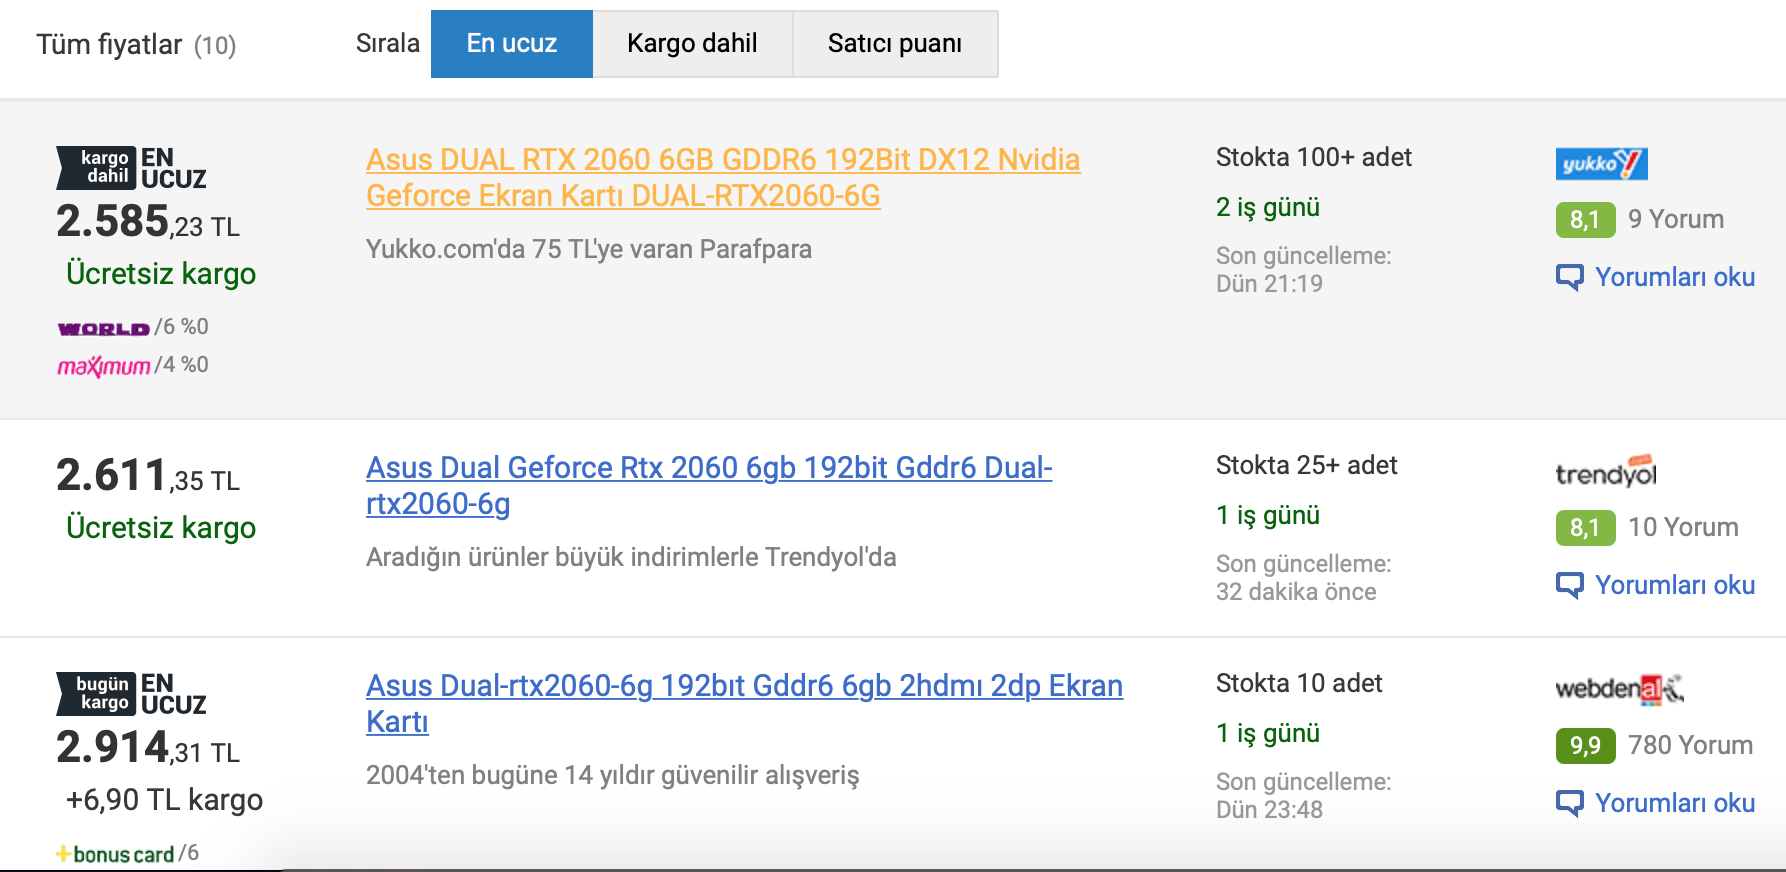This screenshot has width=1786, height=872.
Task: Click the Maximum card installment logo
Action: point(104,366)
